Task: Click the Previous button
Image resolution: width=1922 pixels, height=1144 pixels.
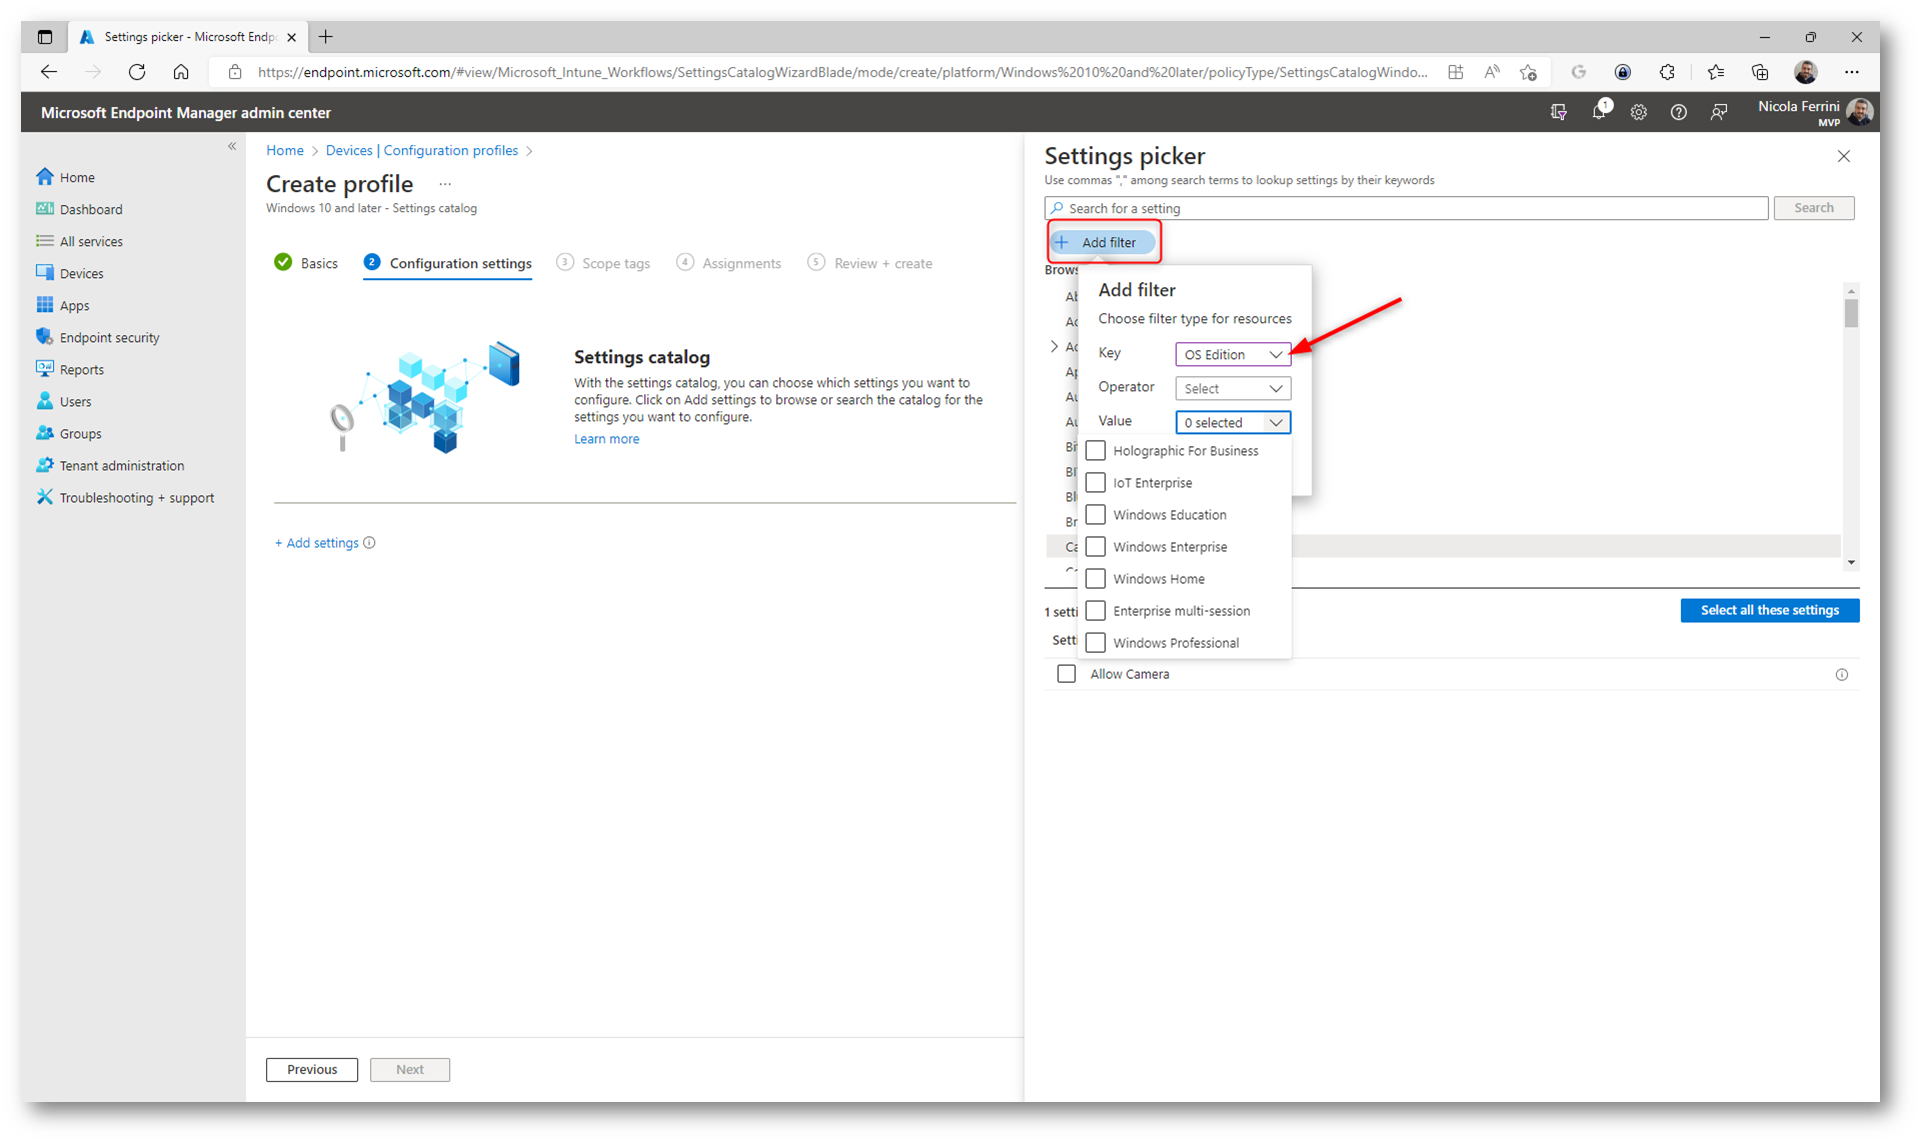Action: (312, 1070)
